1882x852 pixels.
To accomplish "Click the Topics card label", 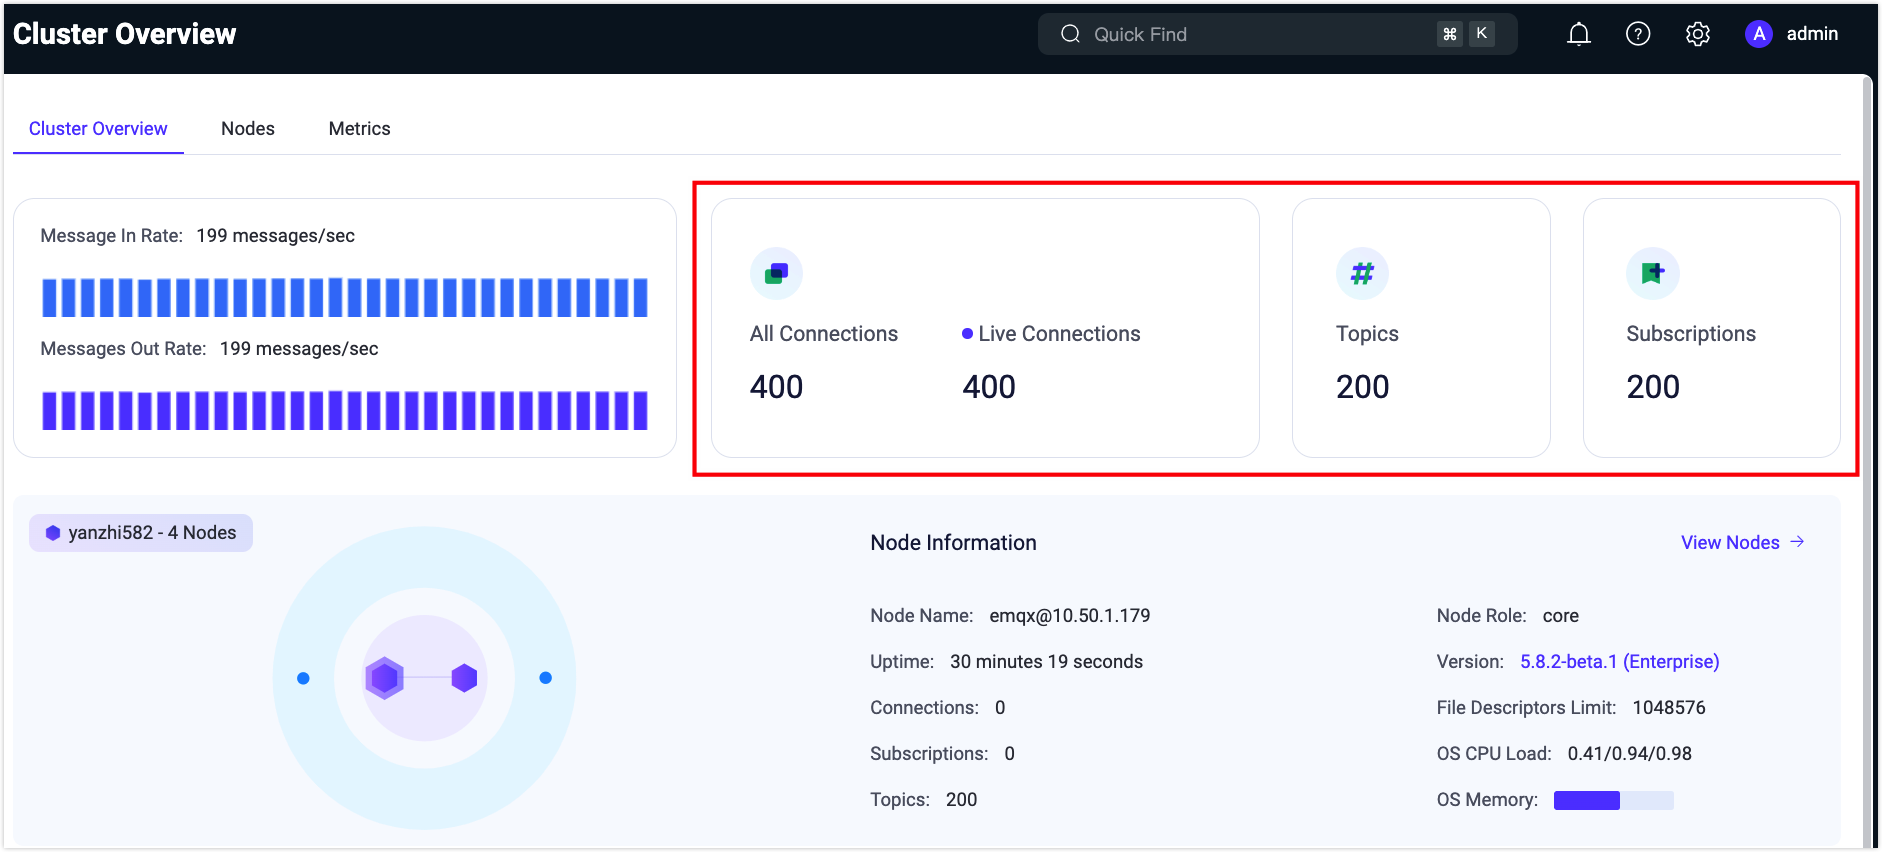I will coord(1367,334).
